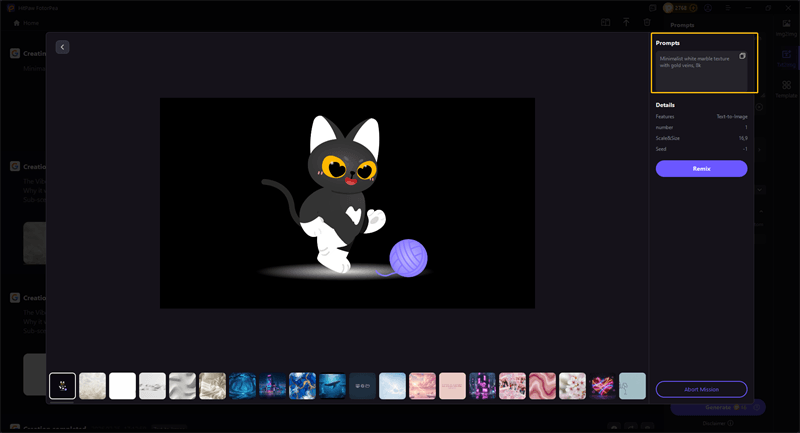Open the feedback message icon in title bar
Screen dimensions: 800x433
[x=653, y=8]
